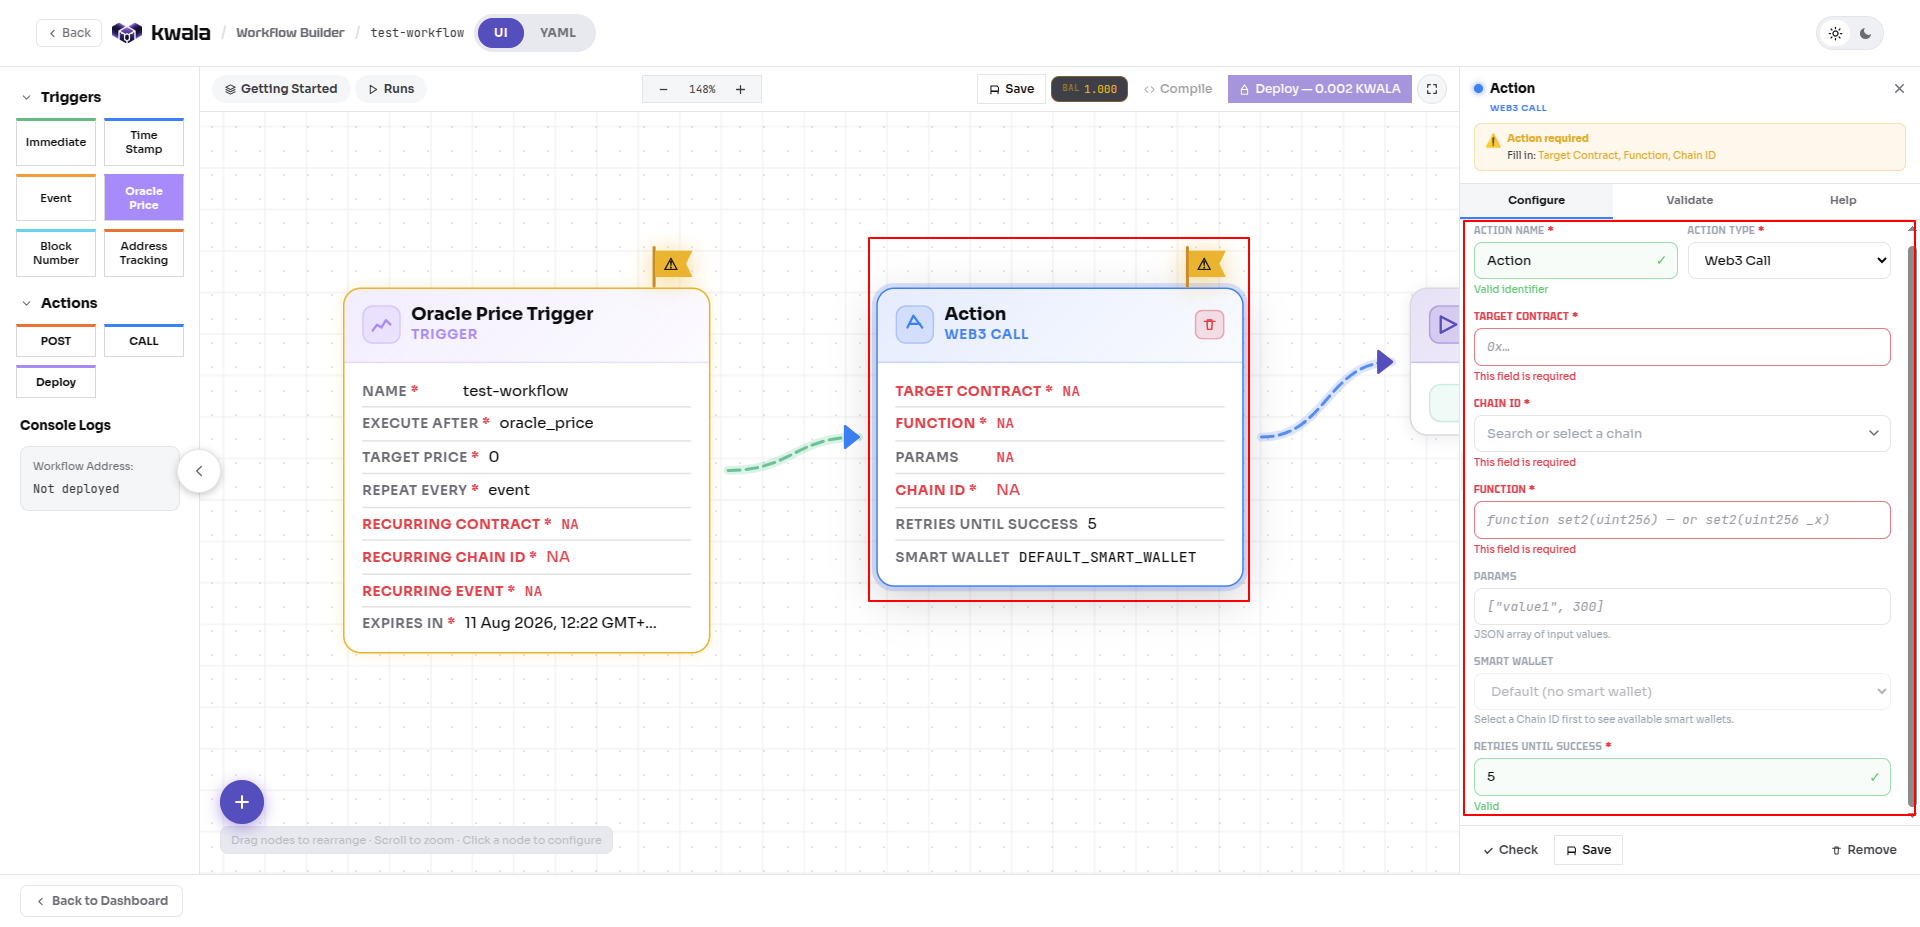This screenshot has width=1920, height=927.
Task: Toggle fullscreen canvas icon
Action: [1432, 89]
